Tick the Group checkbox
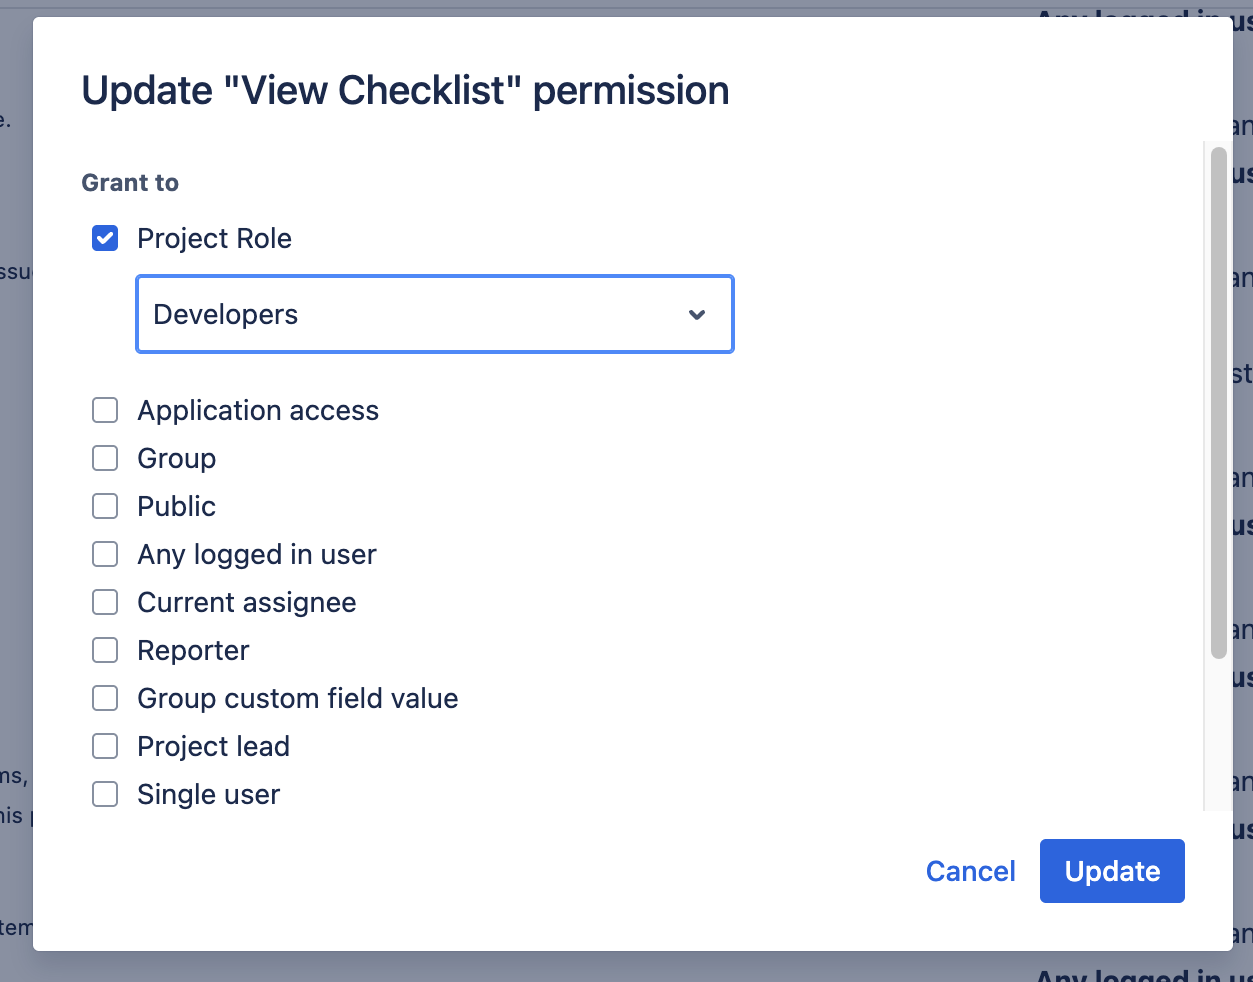Viewport: 1253px width, 982px height. 105,458
